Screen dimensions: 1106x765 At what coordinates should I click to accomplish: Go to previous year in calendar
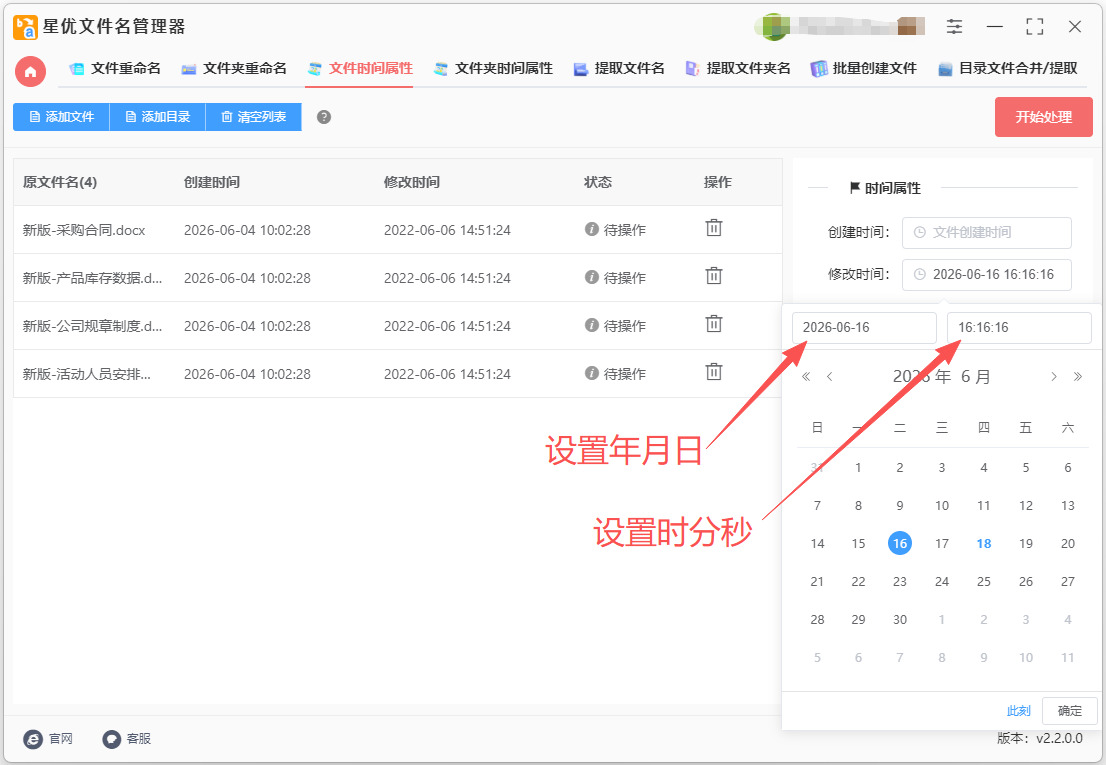point(806,377)
